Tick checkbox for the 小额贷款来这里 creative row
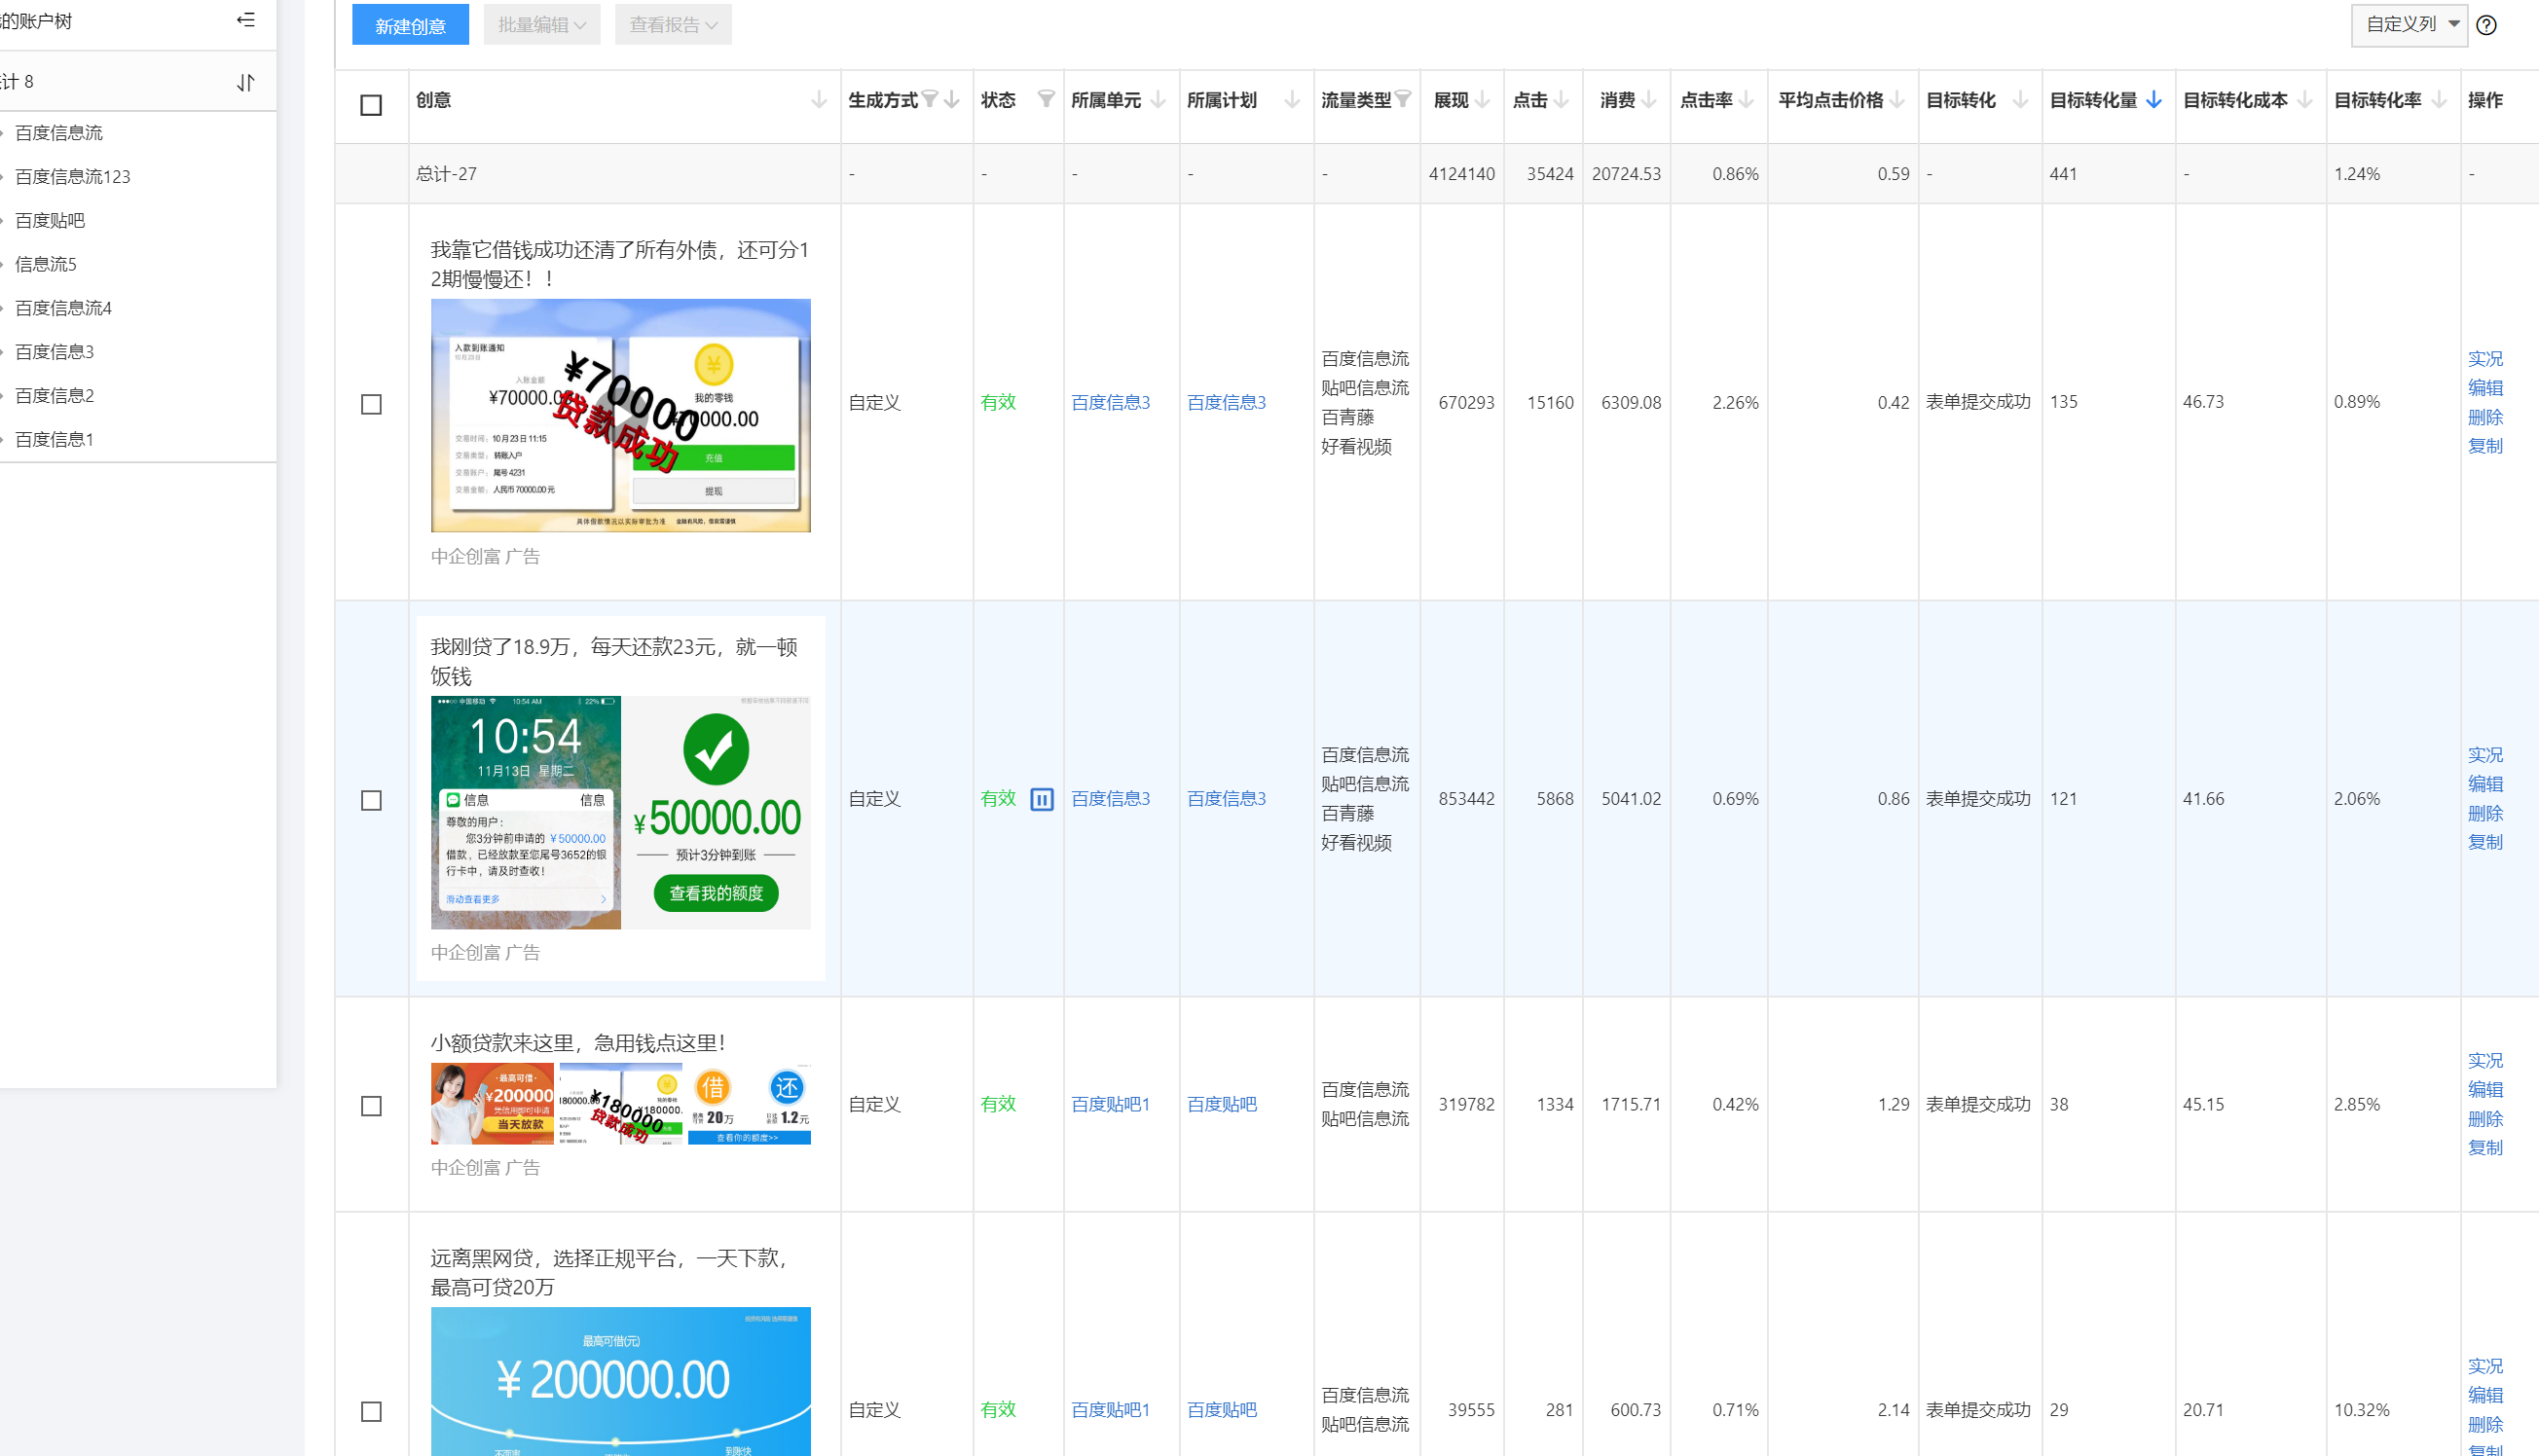This screenshot has height=1456, width=2539. click(x=371, y=1106)
